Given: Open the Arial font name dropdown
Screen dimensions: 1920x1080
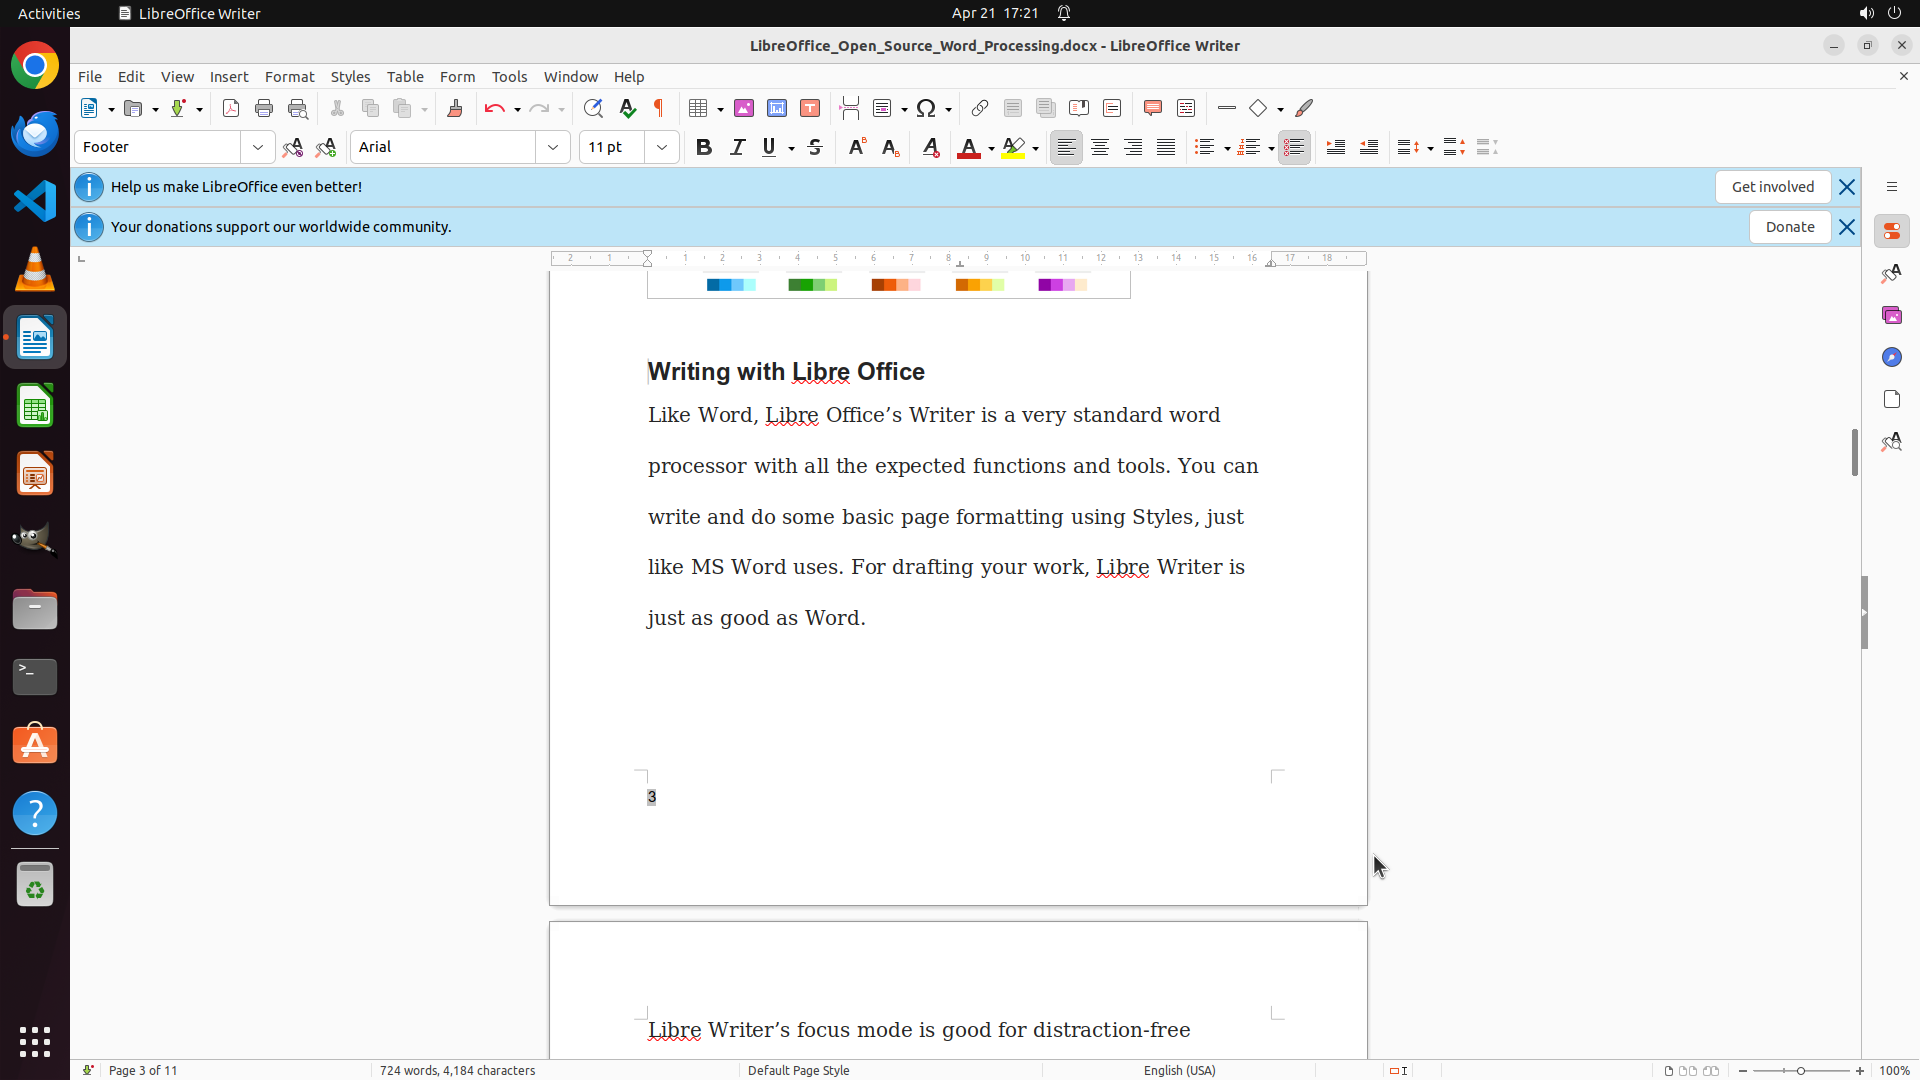Looking at the screenshot, I should (x=553, y=147).
